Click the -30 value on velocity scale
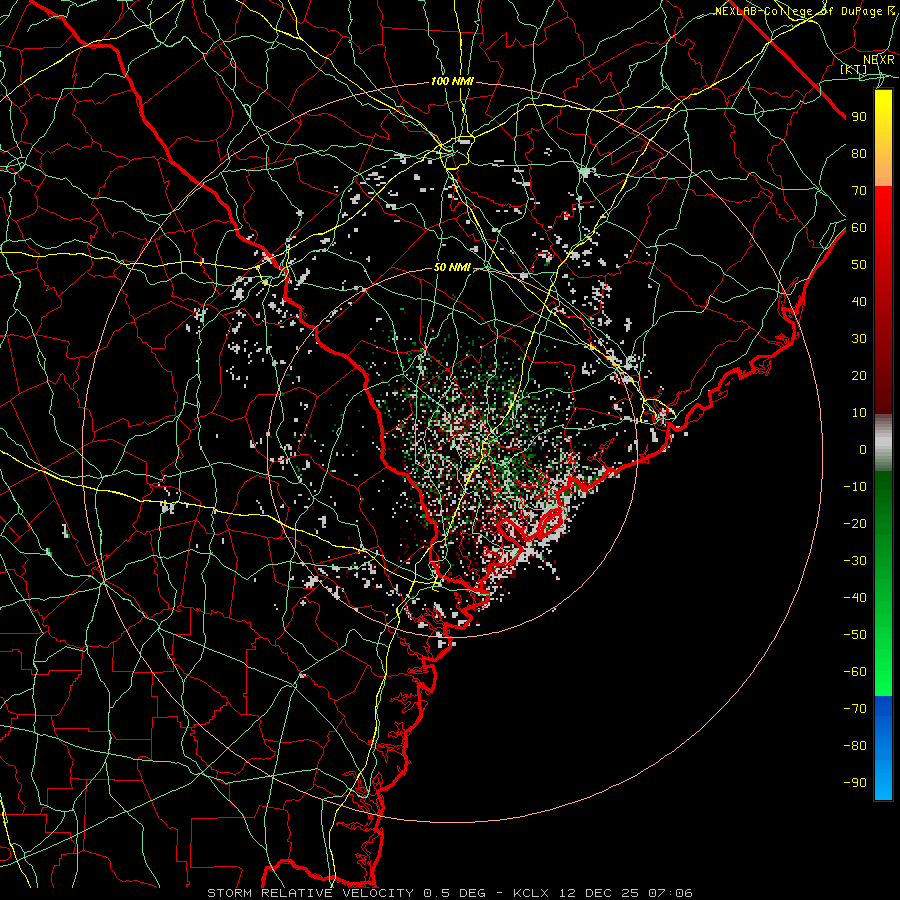This screenshot has height=900, width=900. pyautogui.click(x=855, y=561)
